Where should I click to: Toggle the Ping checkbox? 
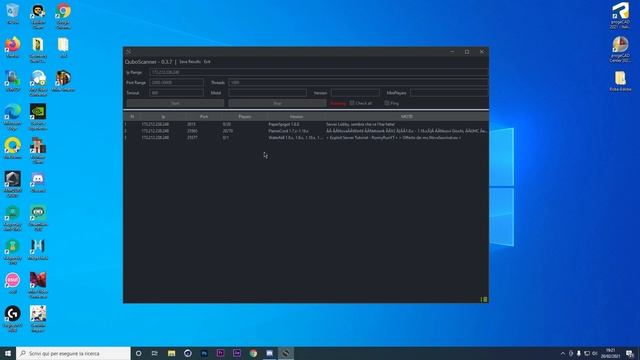(387, 103)
